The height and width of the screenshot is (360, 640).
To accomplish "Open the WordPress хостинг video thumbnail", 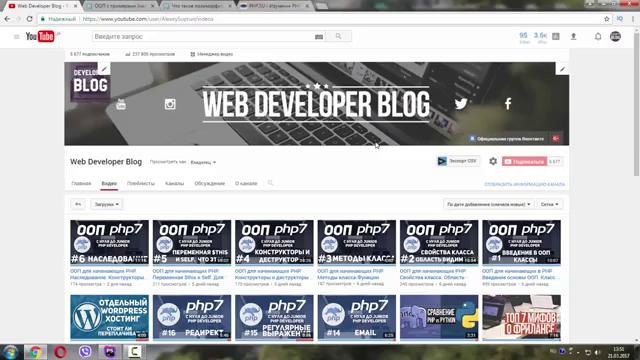I will tap(109, 318).
